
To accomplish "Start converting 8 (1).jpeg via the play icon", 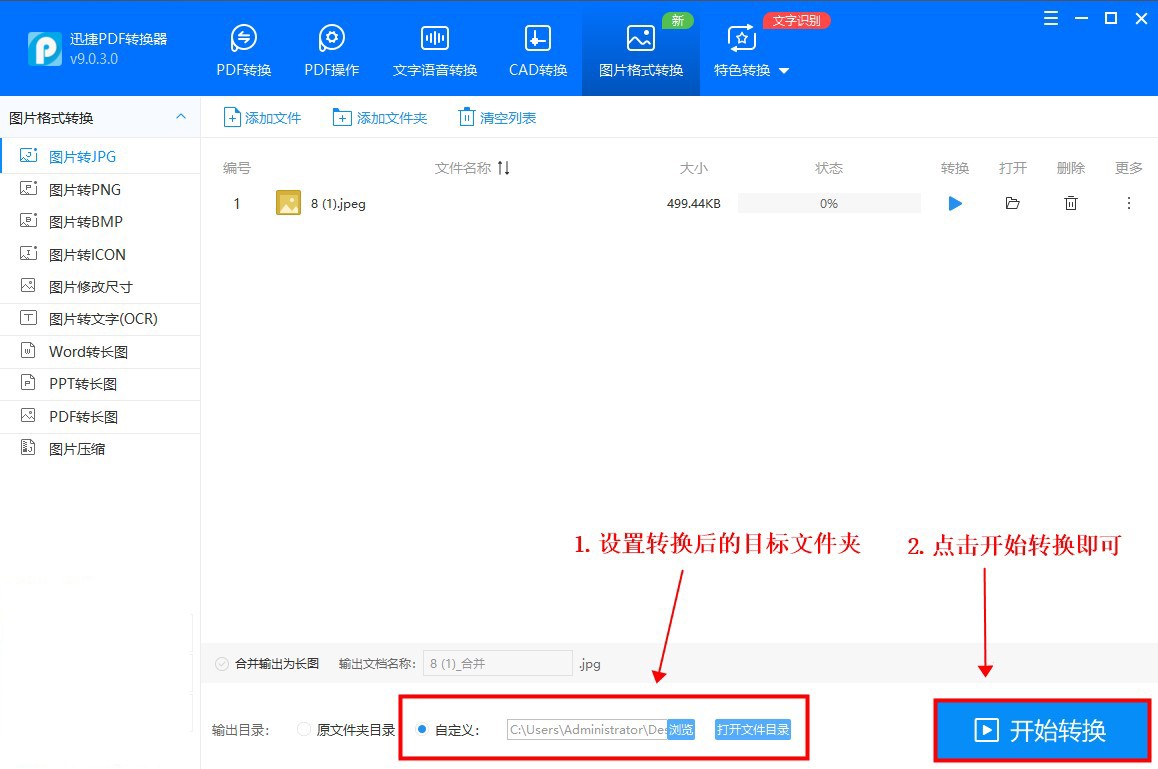I will coord(954,203).
